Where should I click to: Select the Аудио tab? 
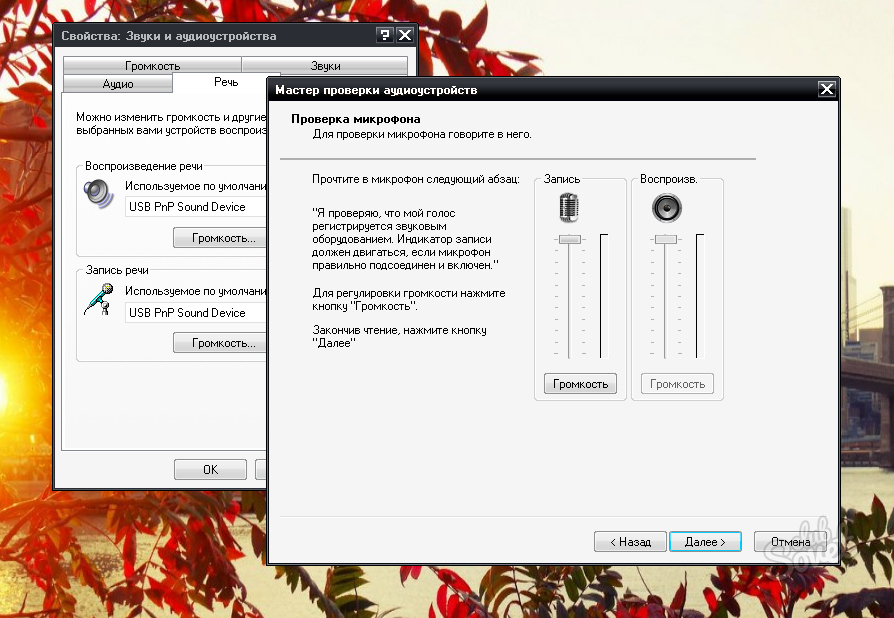coord(117,84)
